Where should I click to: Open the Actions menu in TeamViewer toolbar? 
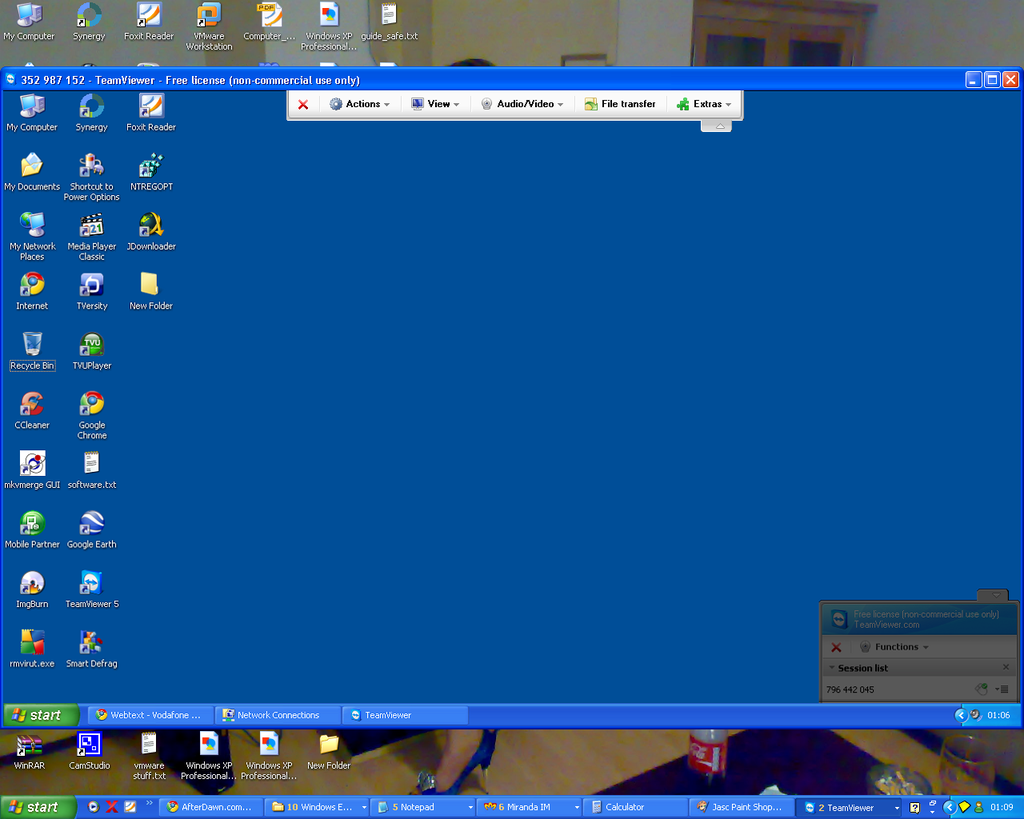[359, 104]
